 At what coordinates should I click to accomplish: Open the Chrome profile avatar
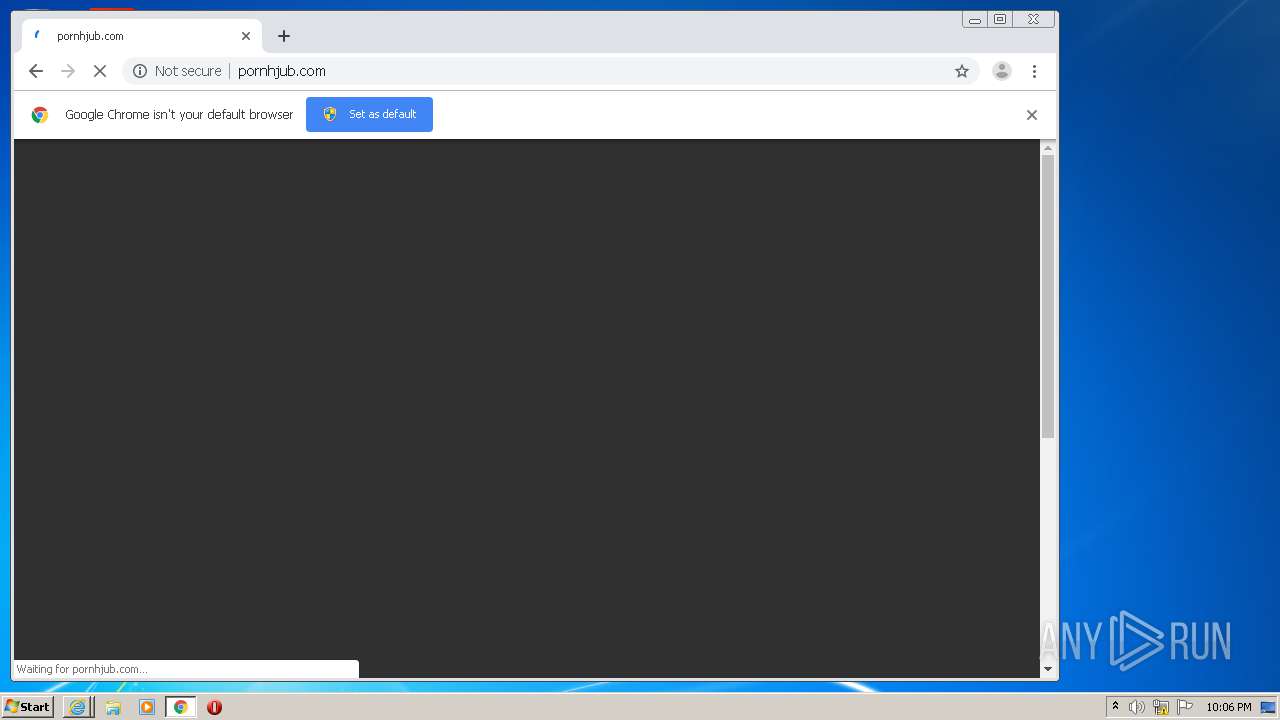point(1002,71)
